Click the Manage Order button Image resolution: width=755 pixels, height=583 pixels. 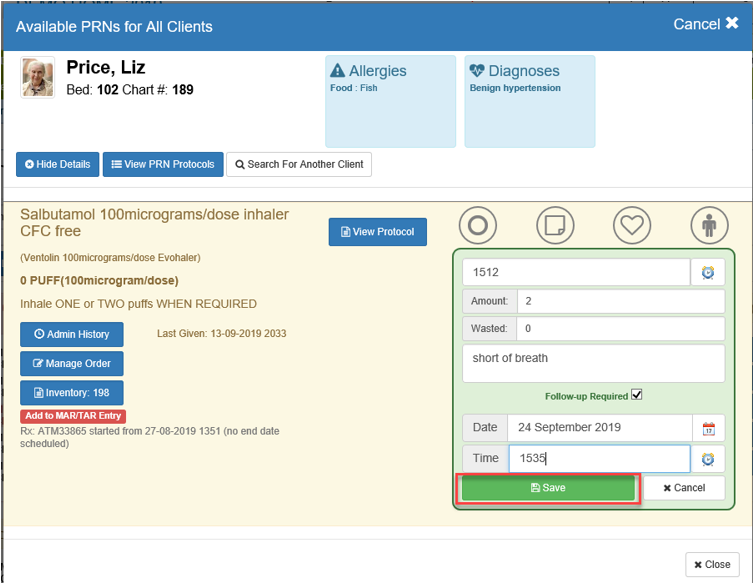pyautogui.click(x=71, y=363)
